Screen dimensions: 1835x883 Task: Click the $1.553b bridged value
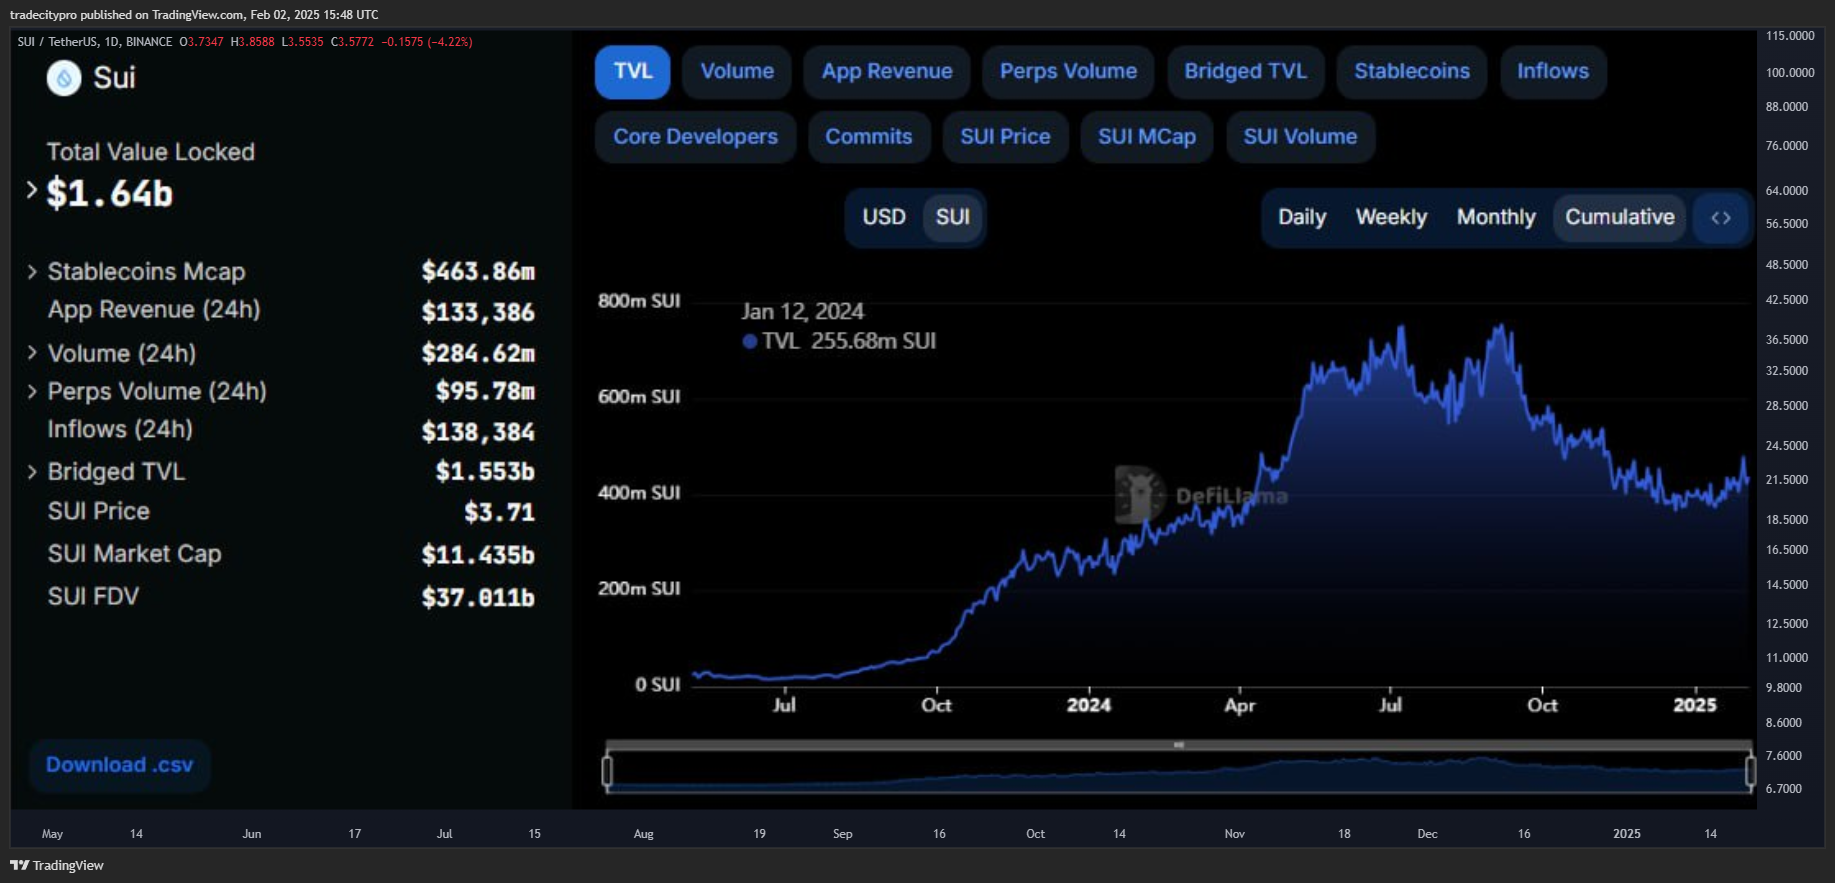(x=485, y=471)
